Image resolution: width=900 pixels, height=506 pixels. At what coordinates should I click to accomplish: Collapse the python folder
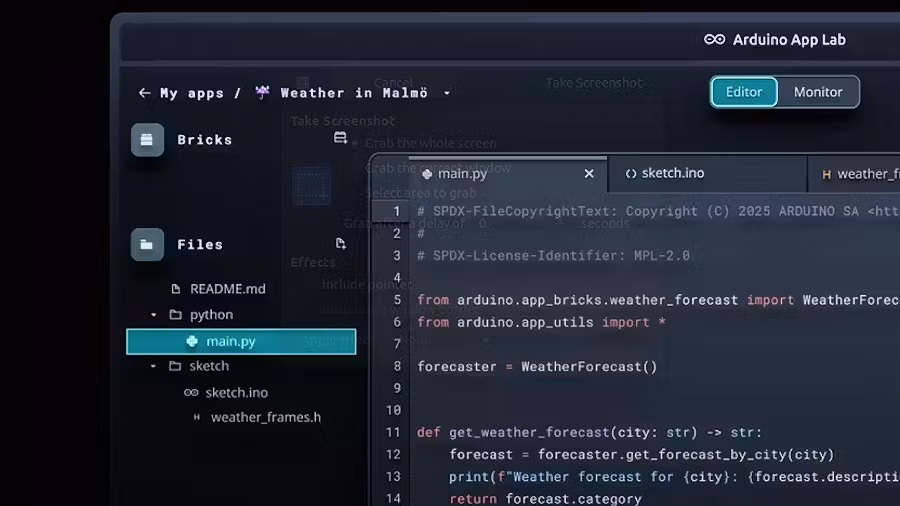pos(154,315)
